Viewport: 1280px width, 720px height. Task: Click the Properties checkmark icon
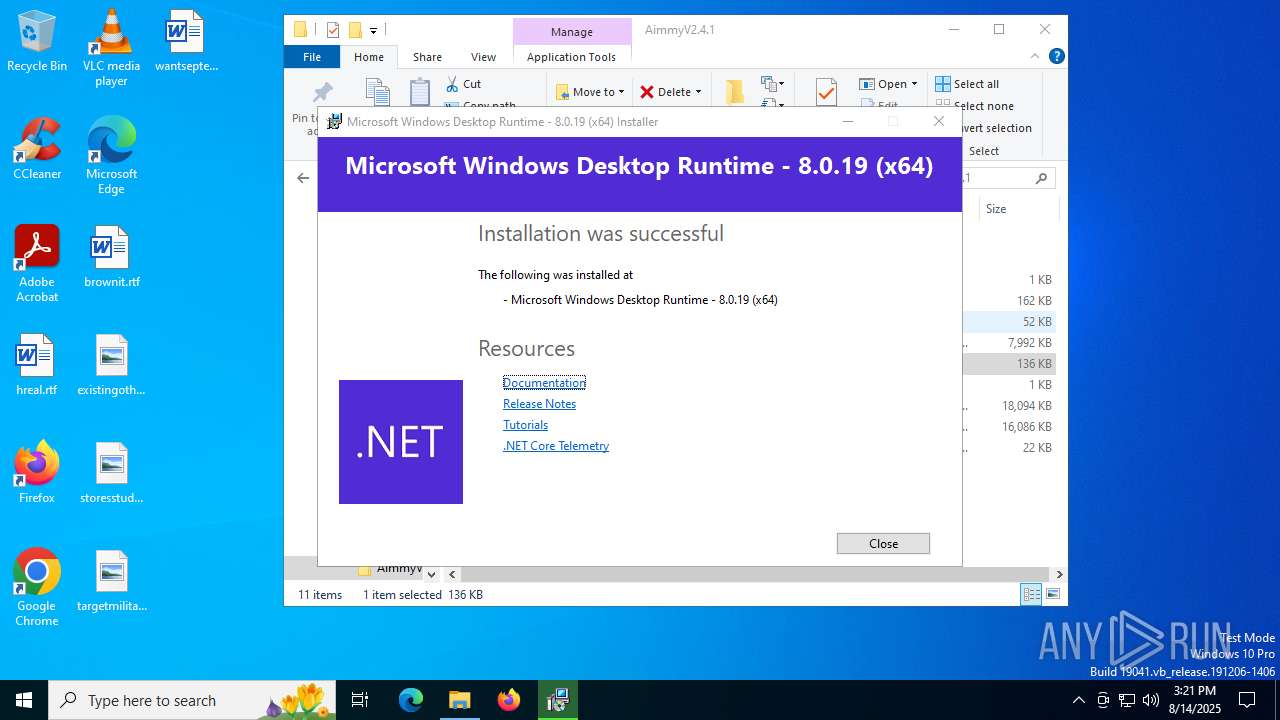tap(826, 92)
